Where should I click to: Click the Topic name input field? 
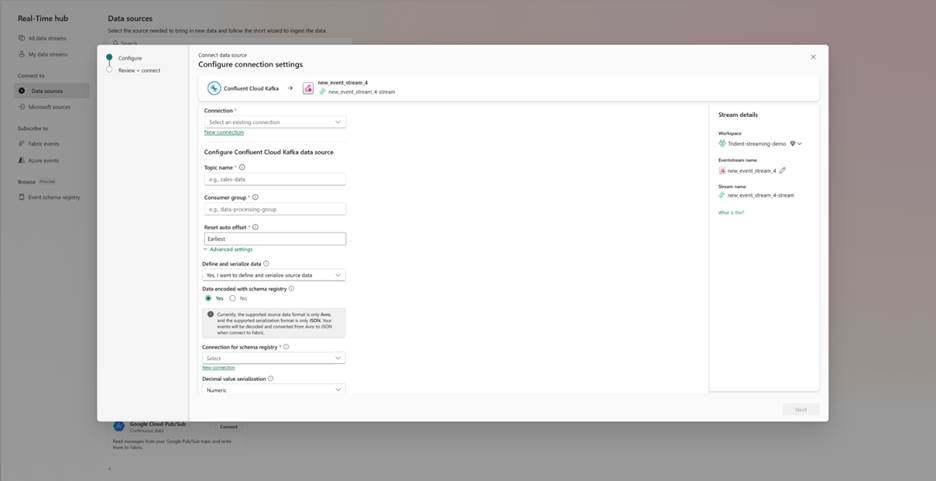[275, 179]
